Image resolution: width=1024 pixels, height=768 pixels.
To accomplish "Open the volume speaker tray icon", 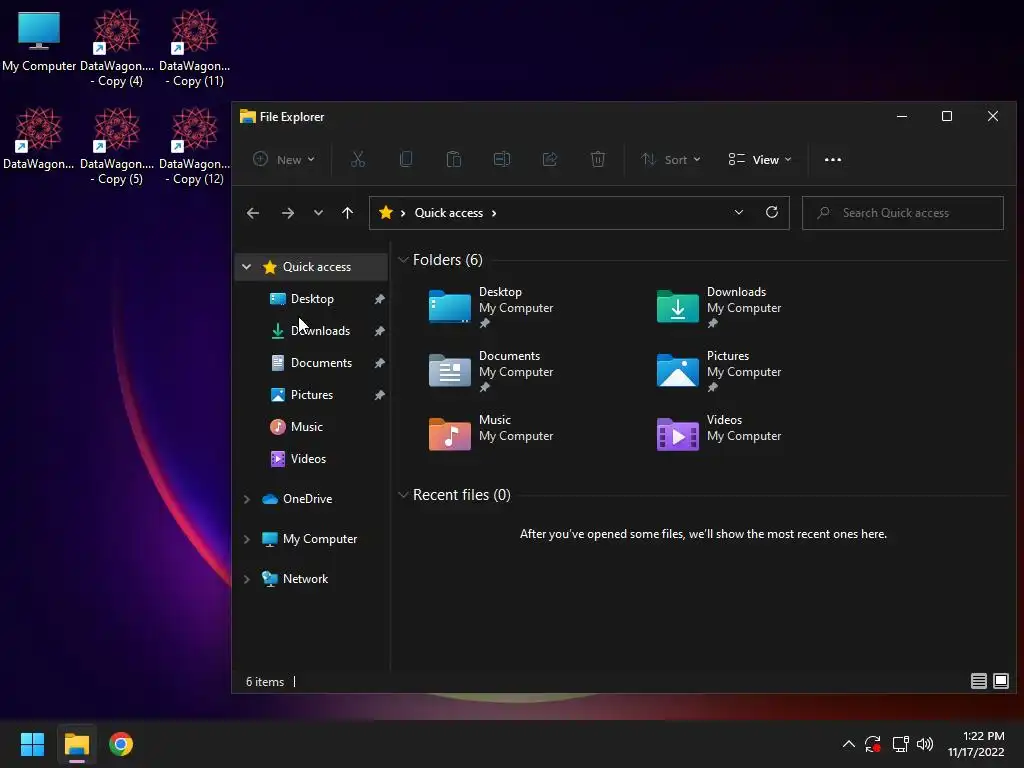I will 925,744.
